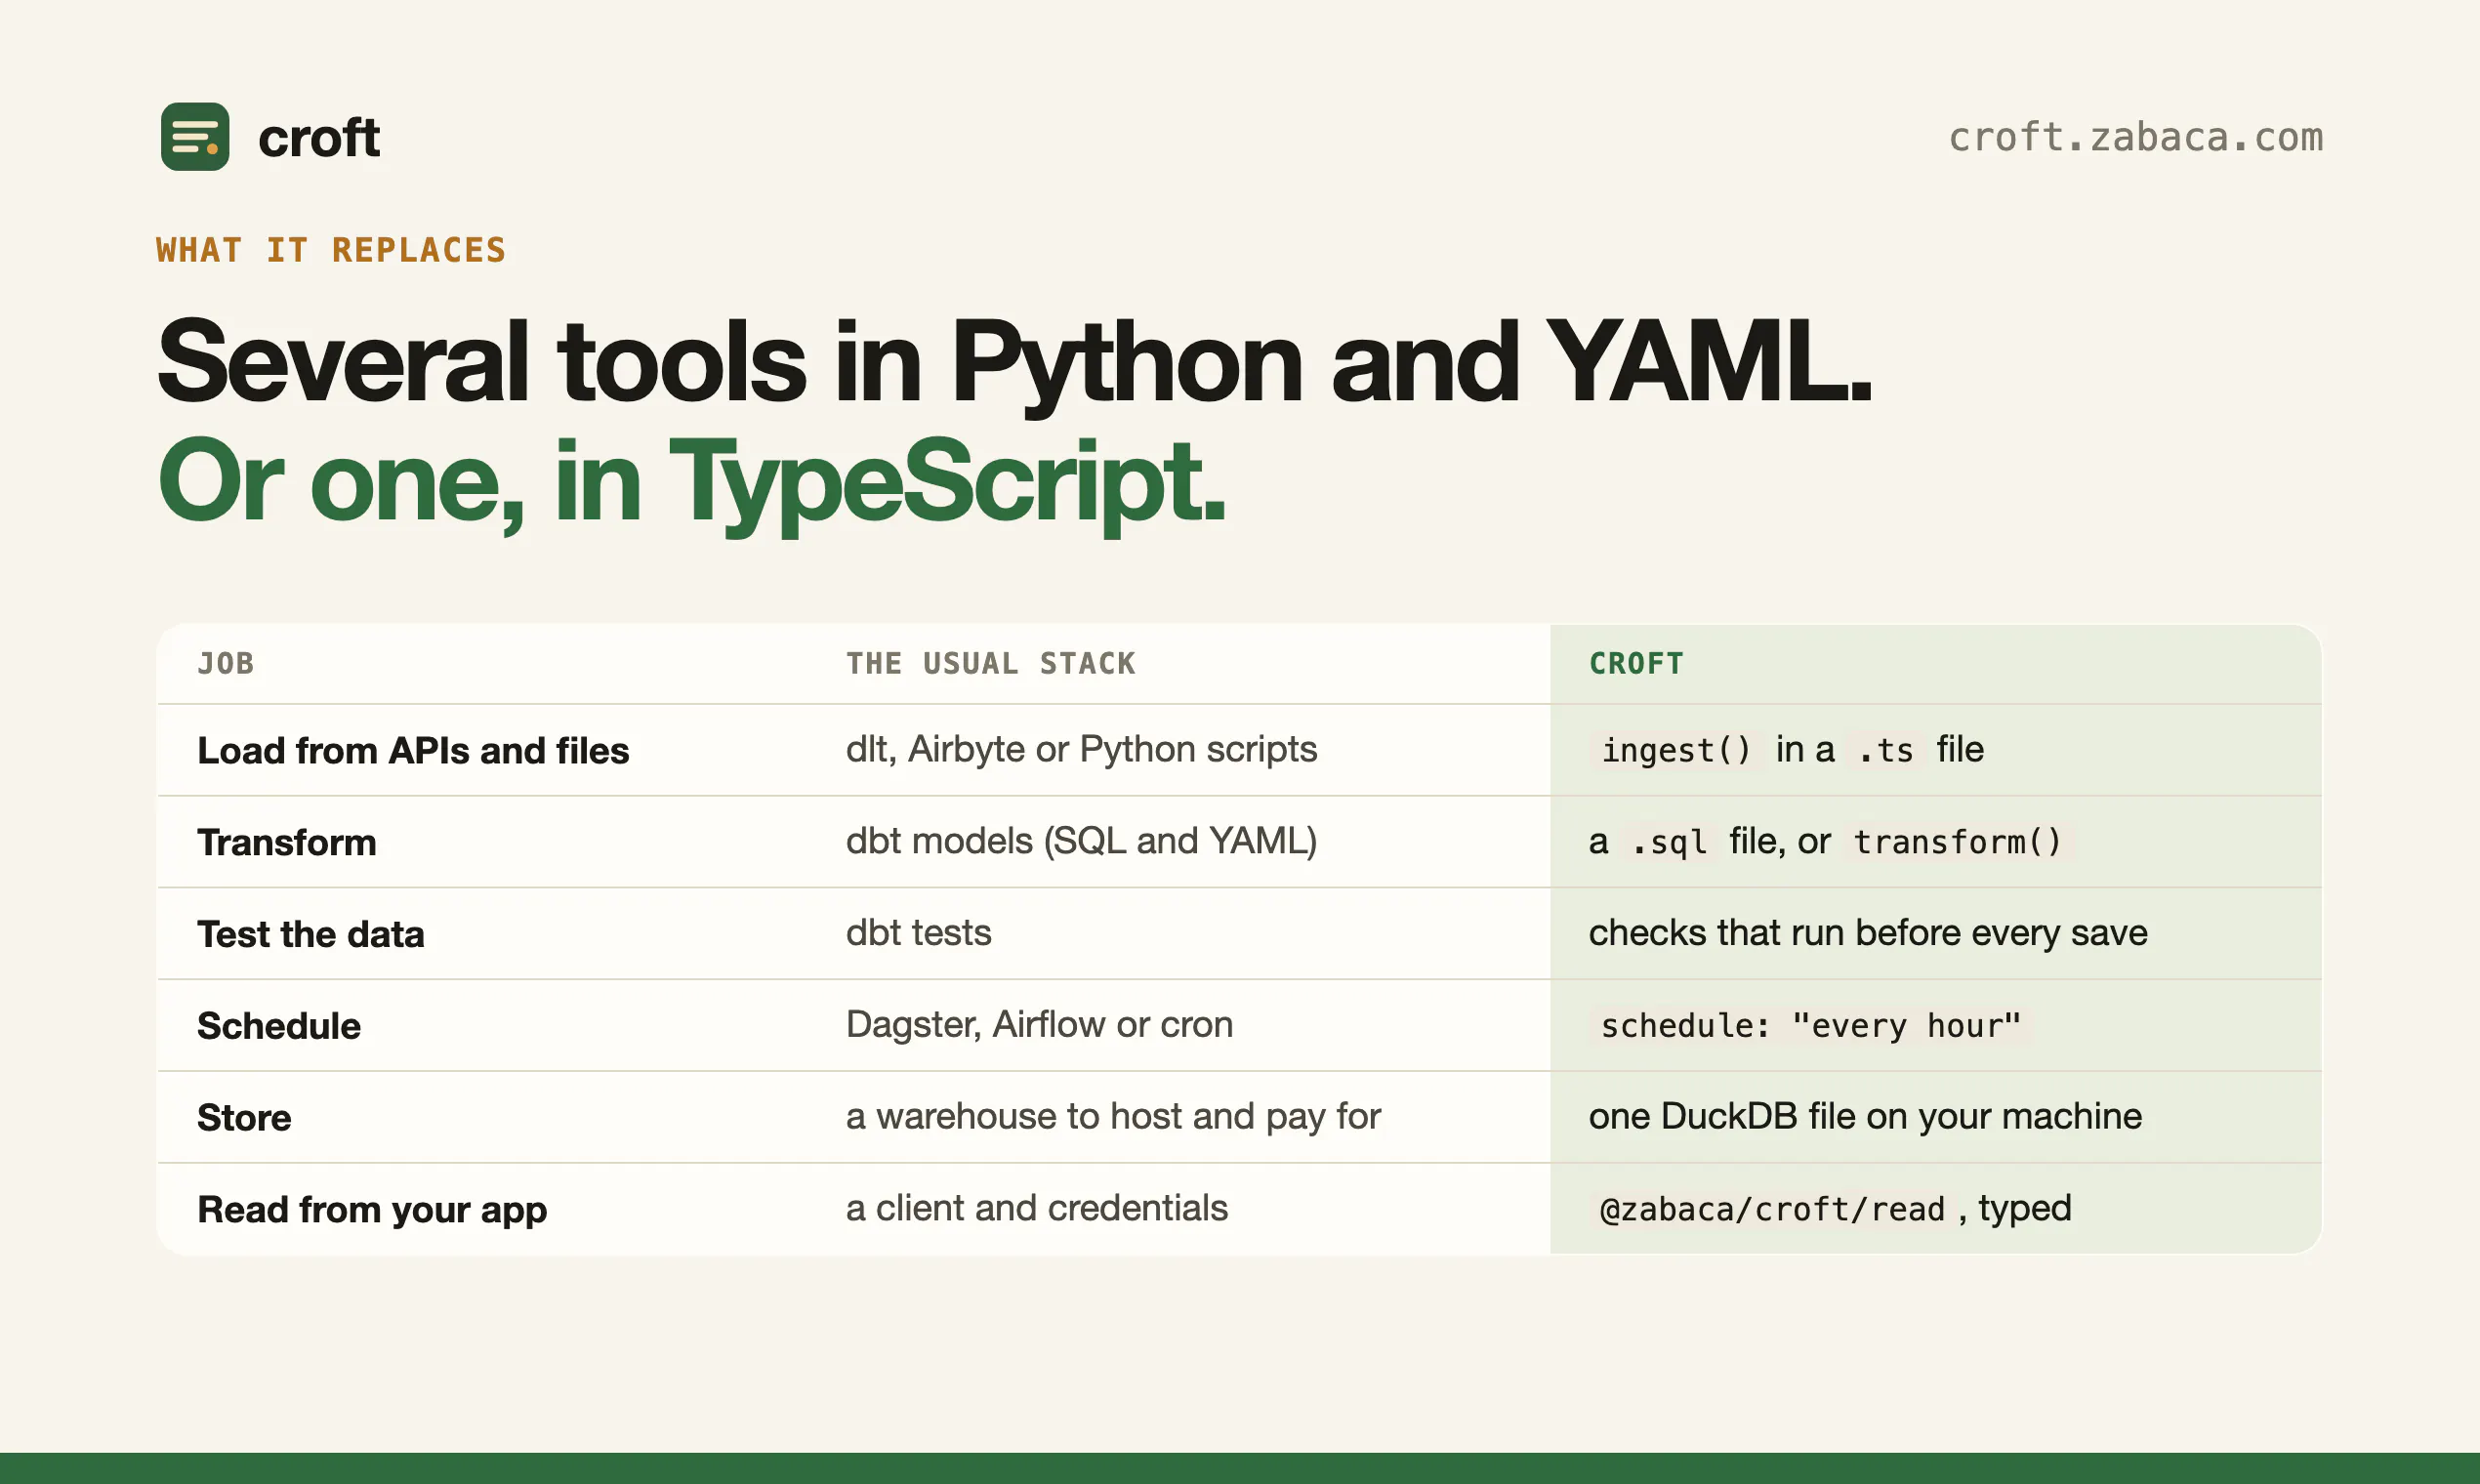Click the .ts code snippet
The width and height of the screenshot is (2480, 1484).
pyautogui.click(x=1886, y=750)
